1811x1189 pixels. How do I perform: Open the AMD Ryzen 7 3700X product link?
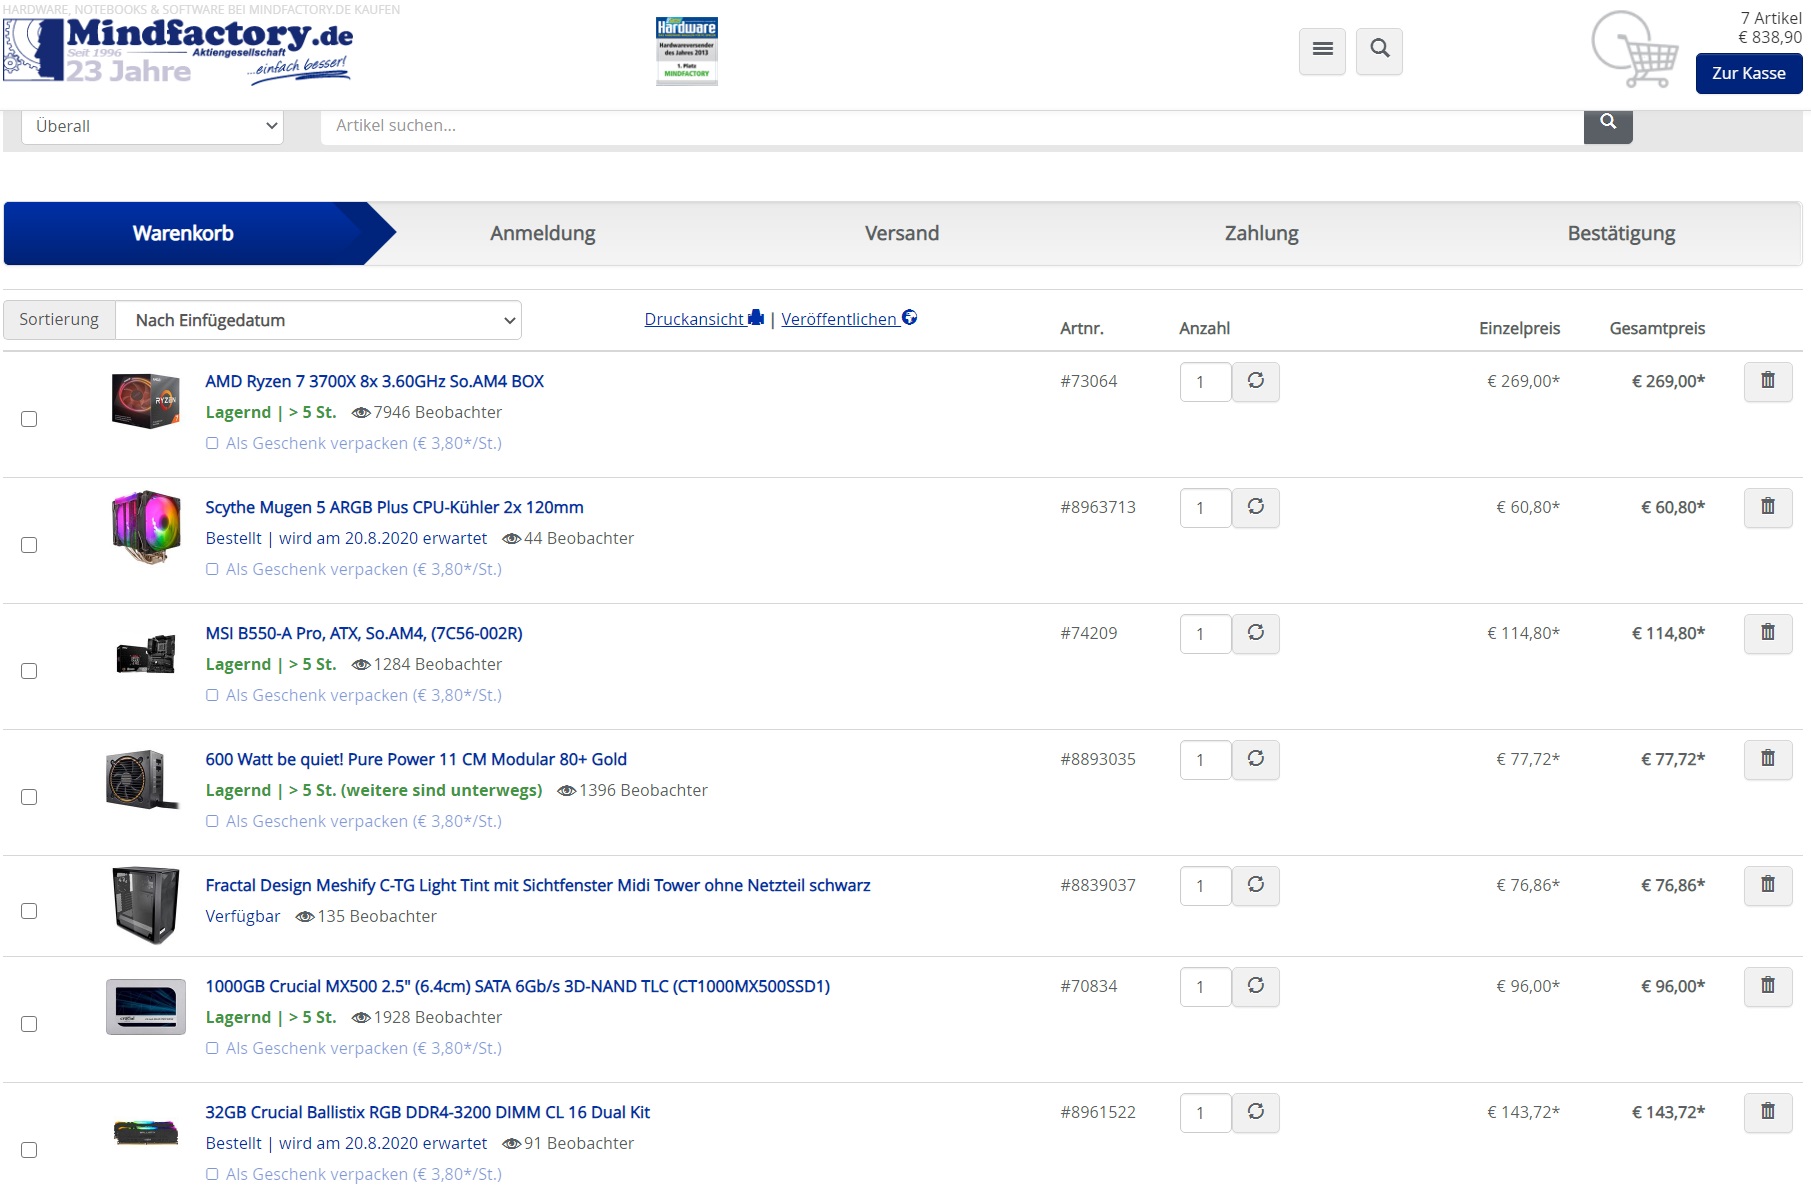375,381
